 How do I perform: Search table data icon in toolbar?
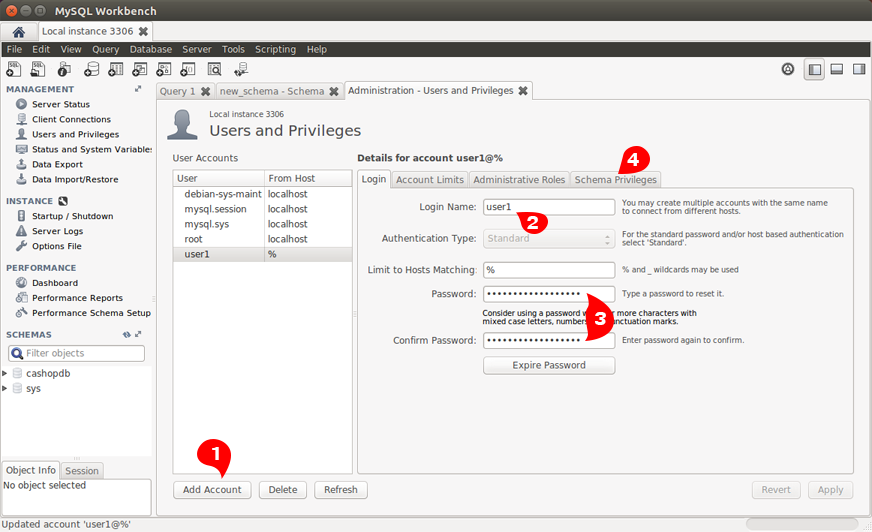pos(214,69)
